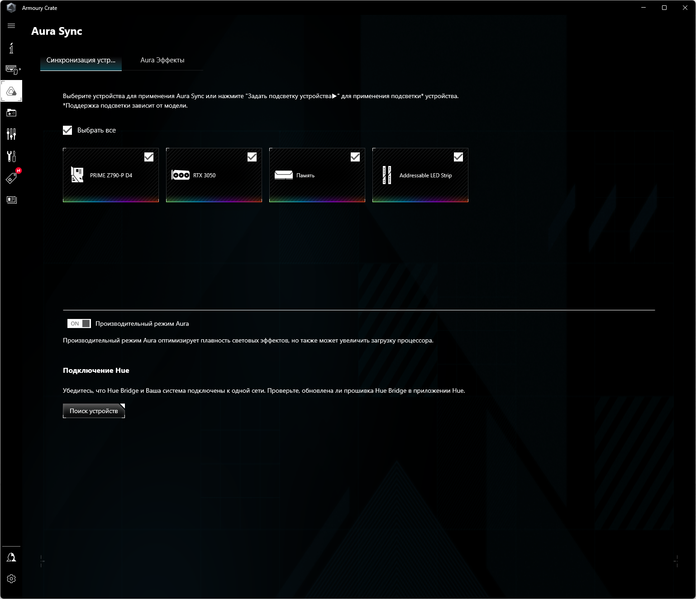Select the PRIME Z790-P D4 label
Viewport: 696px width, 599px height.
coord(111,175)
